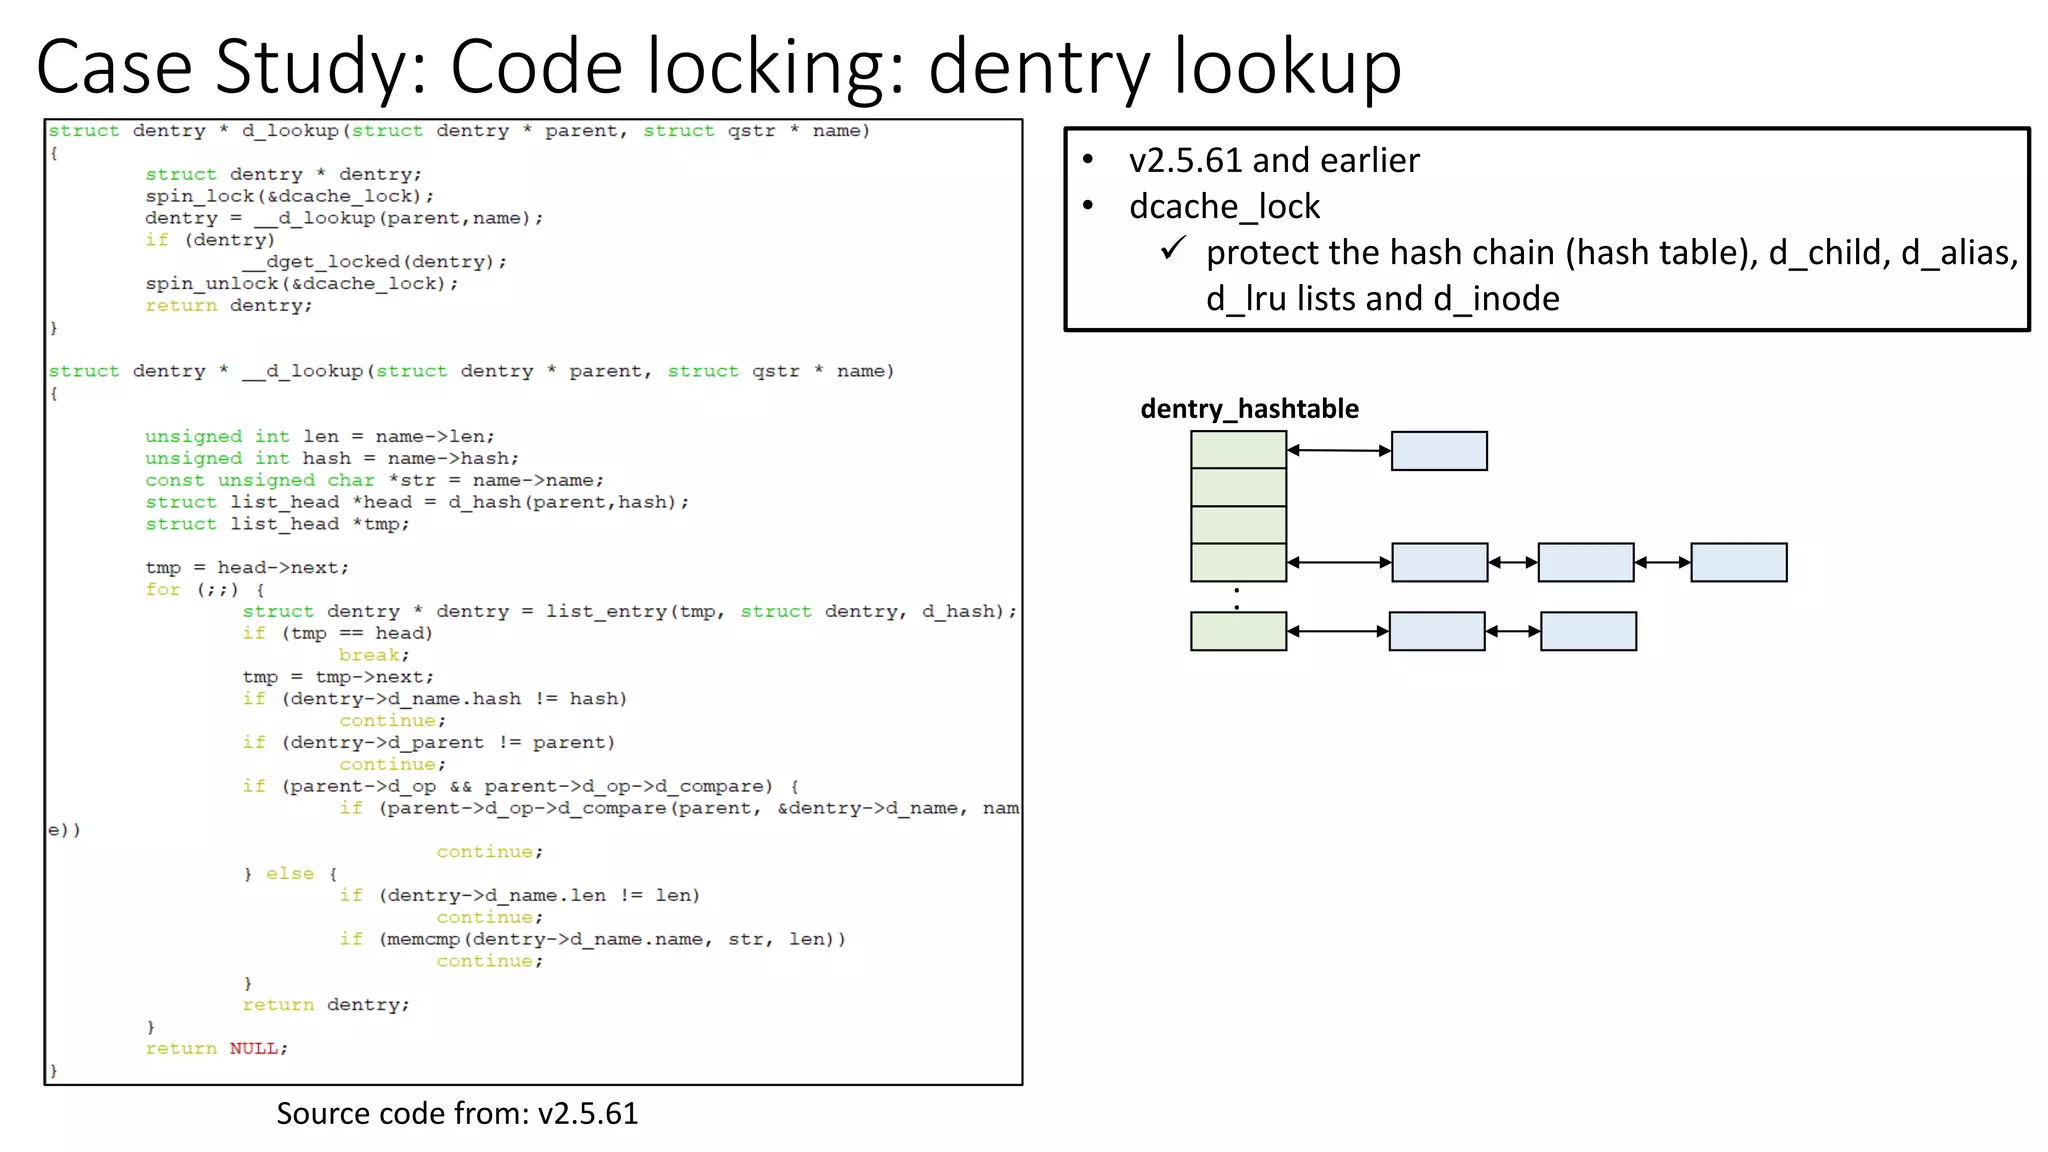2048x1152 pixels.
Task: Click the checkmark before 'protect the hash chain'
Action: click(x=1173, y=249)
